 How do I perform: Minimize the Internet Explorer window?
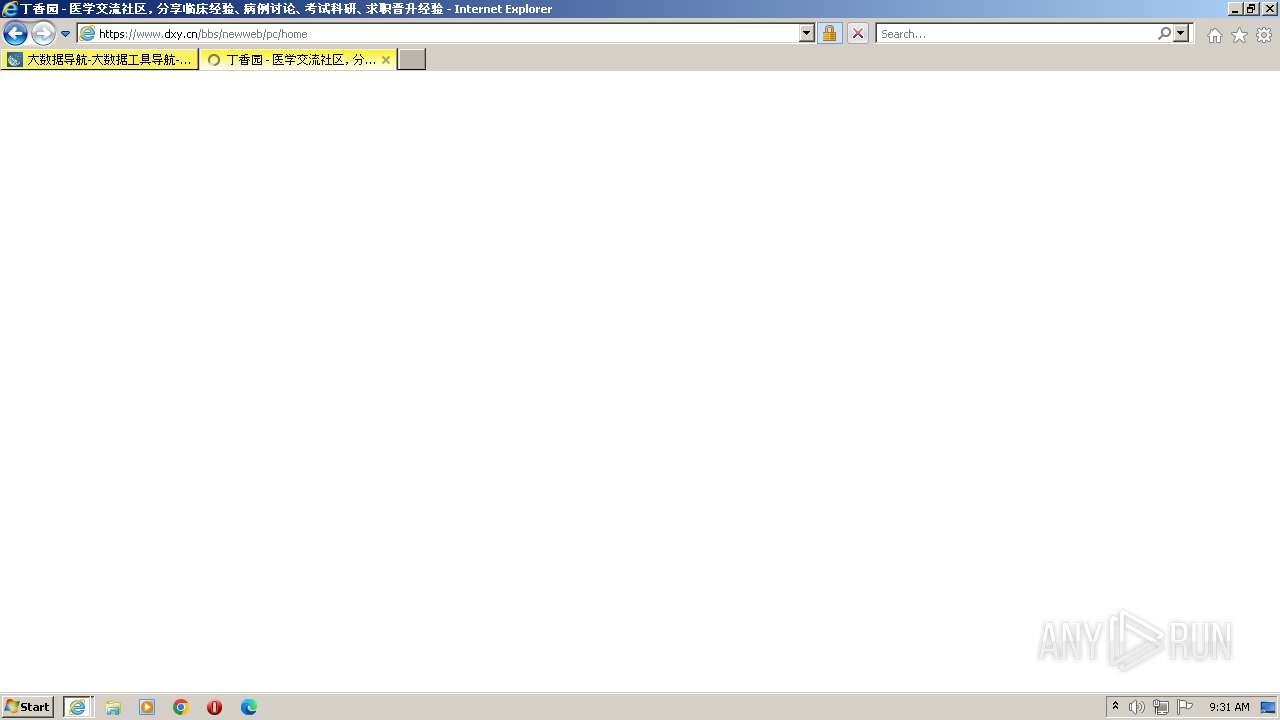pos(1235,9)
